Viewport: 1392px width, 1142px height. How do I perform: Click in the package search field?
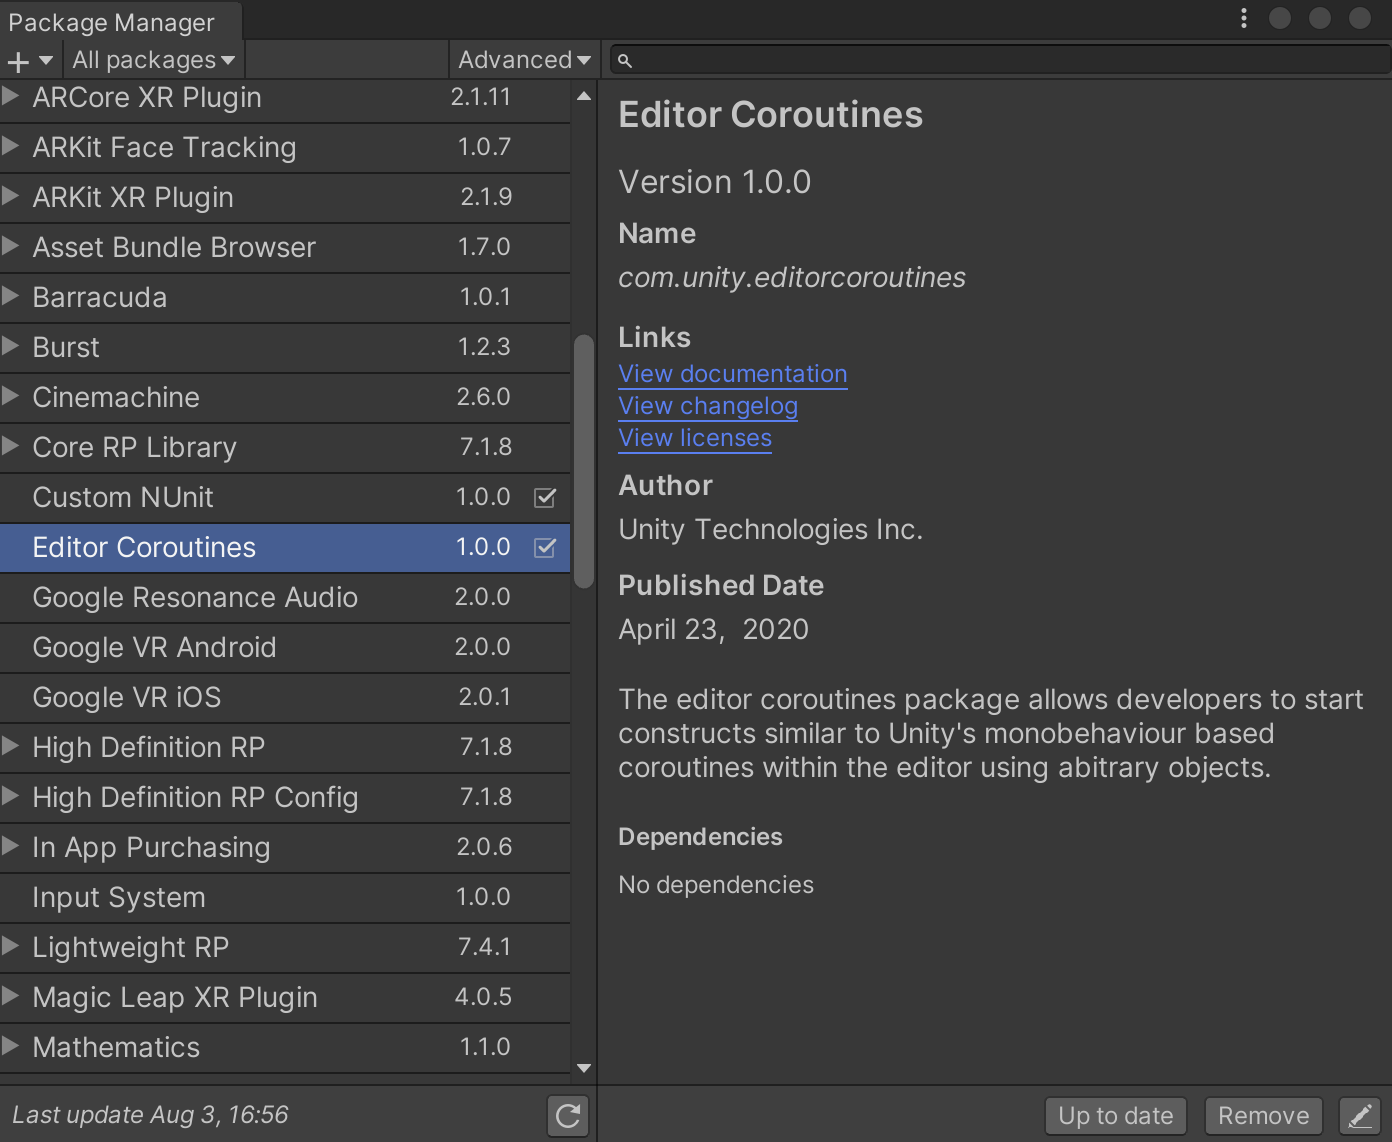pyautogui.click(x=1000, y=61)
